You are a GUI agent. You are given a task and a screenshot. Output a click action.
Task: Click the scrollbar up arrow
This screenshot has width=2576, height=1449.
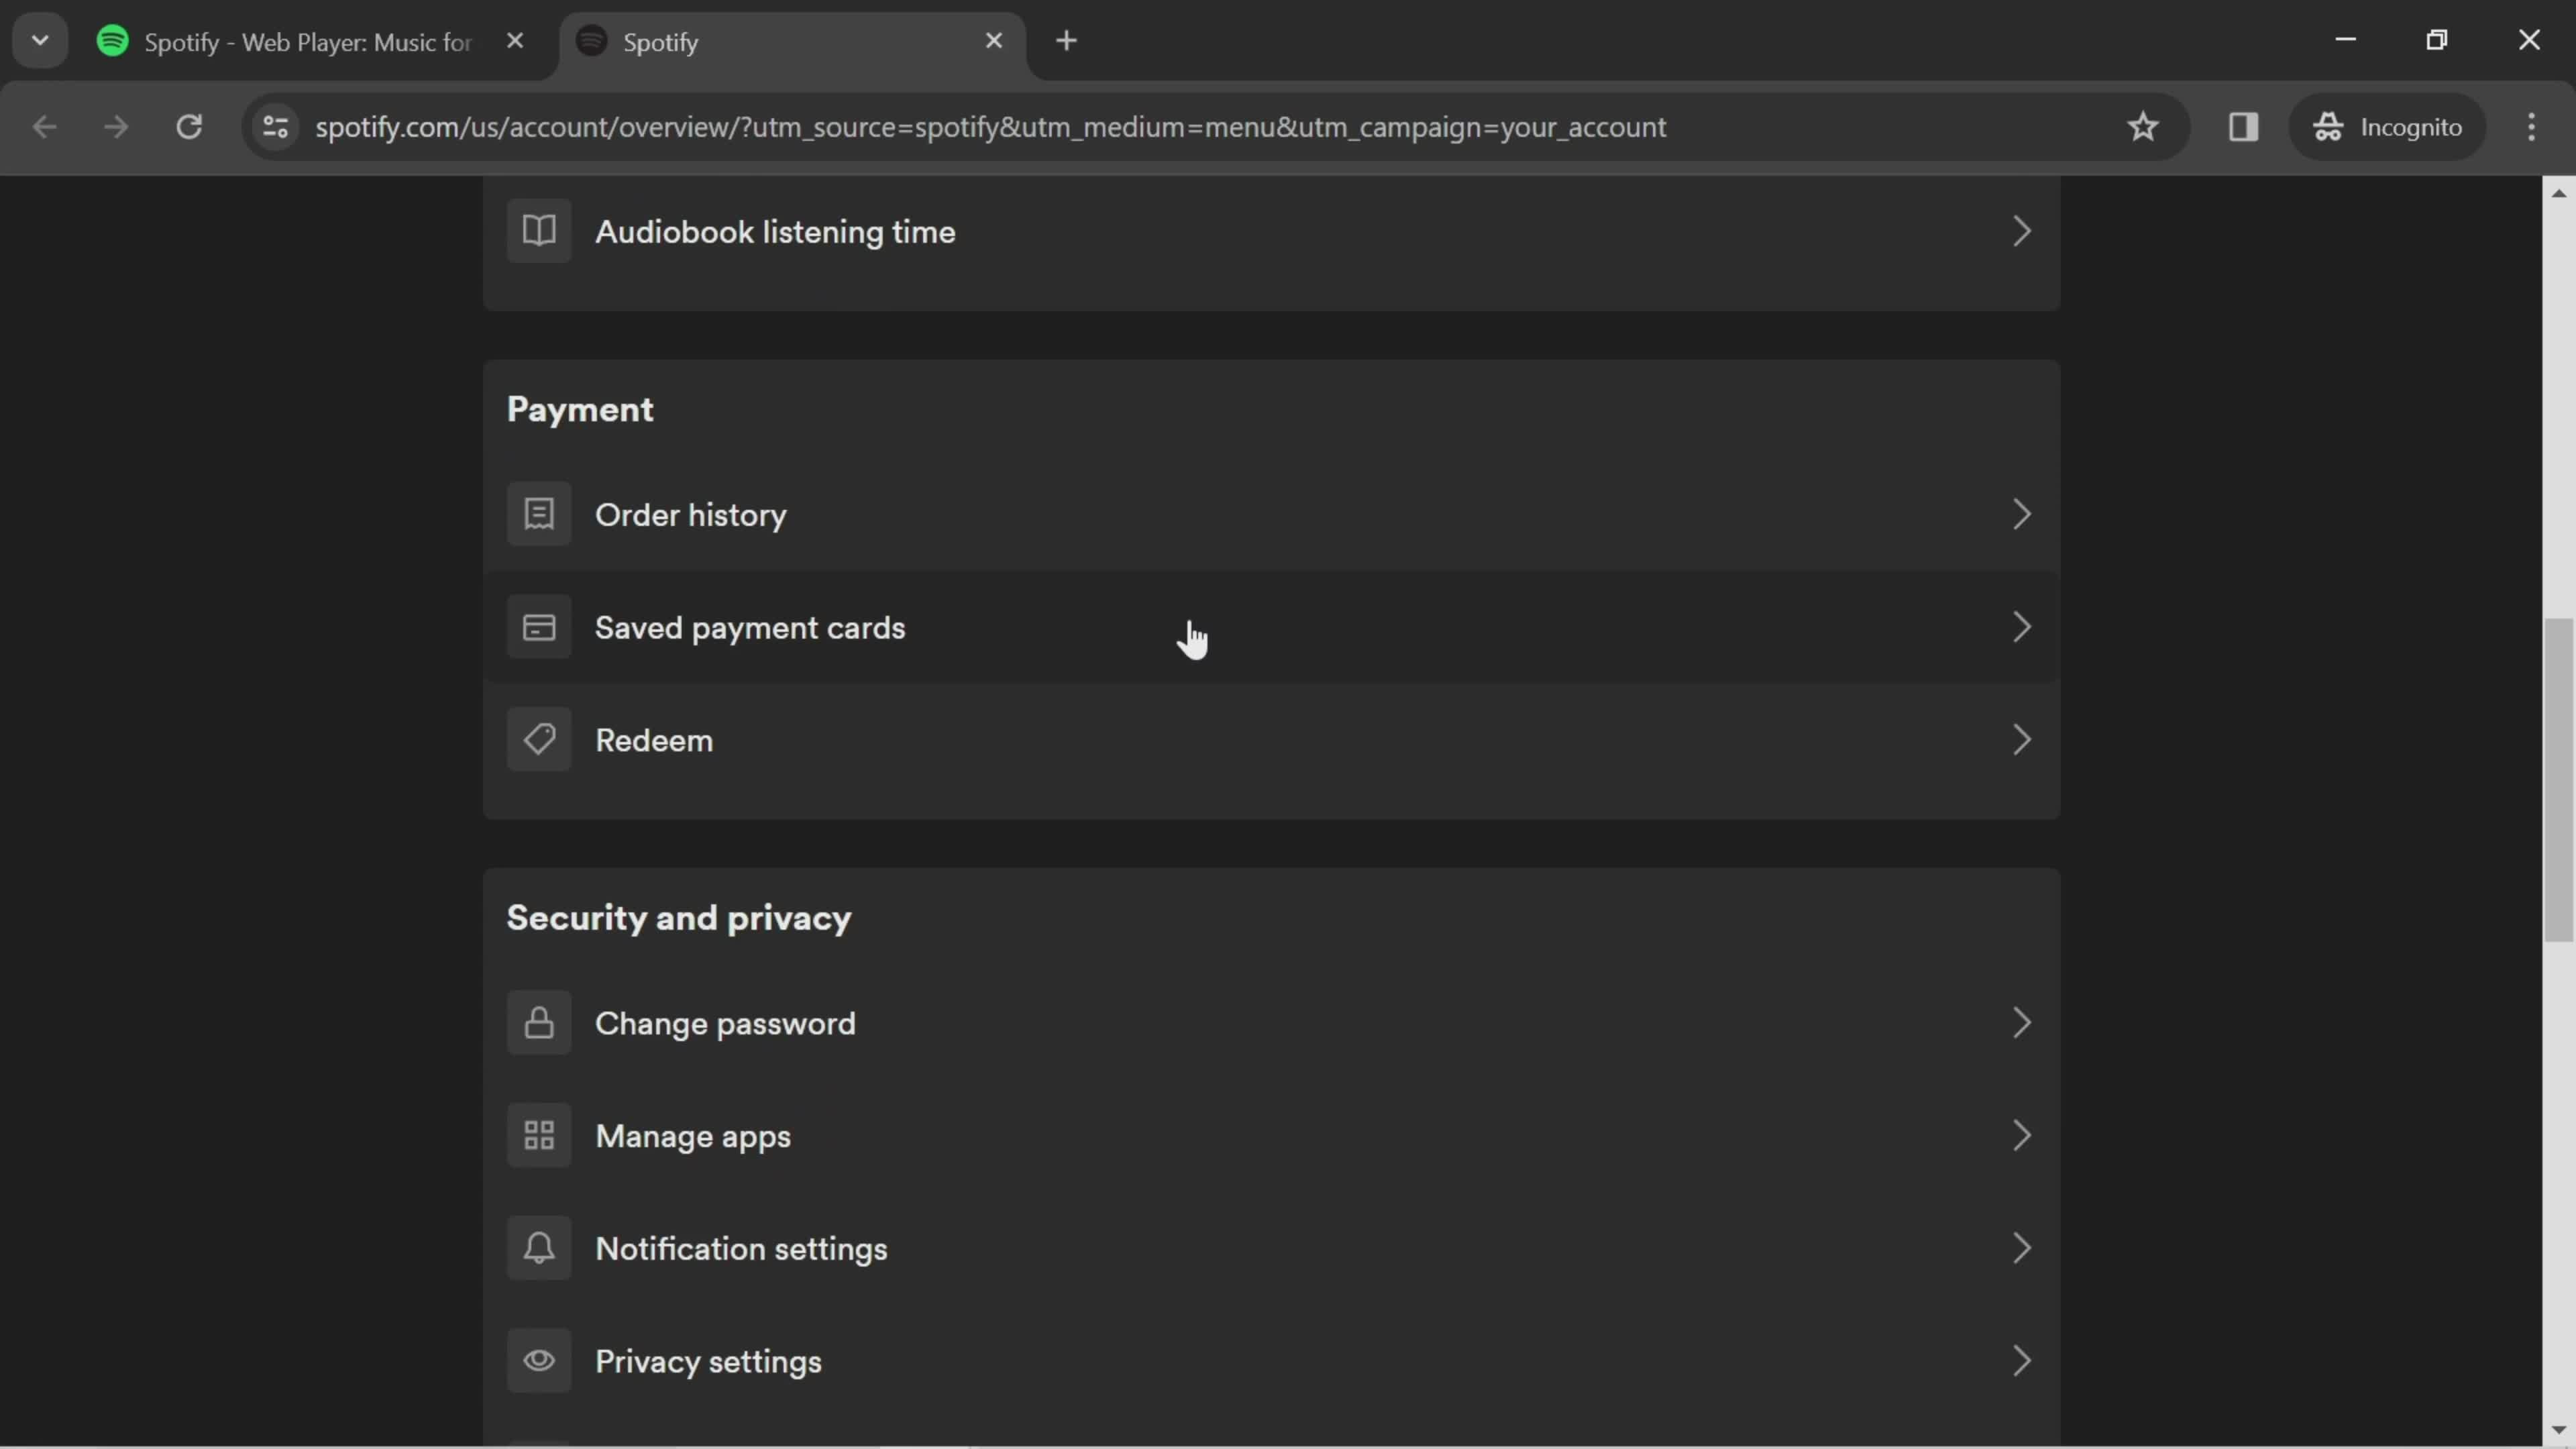pos(2559,193)
